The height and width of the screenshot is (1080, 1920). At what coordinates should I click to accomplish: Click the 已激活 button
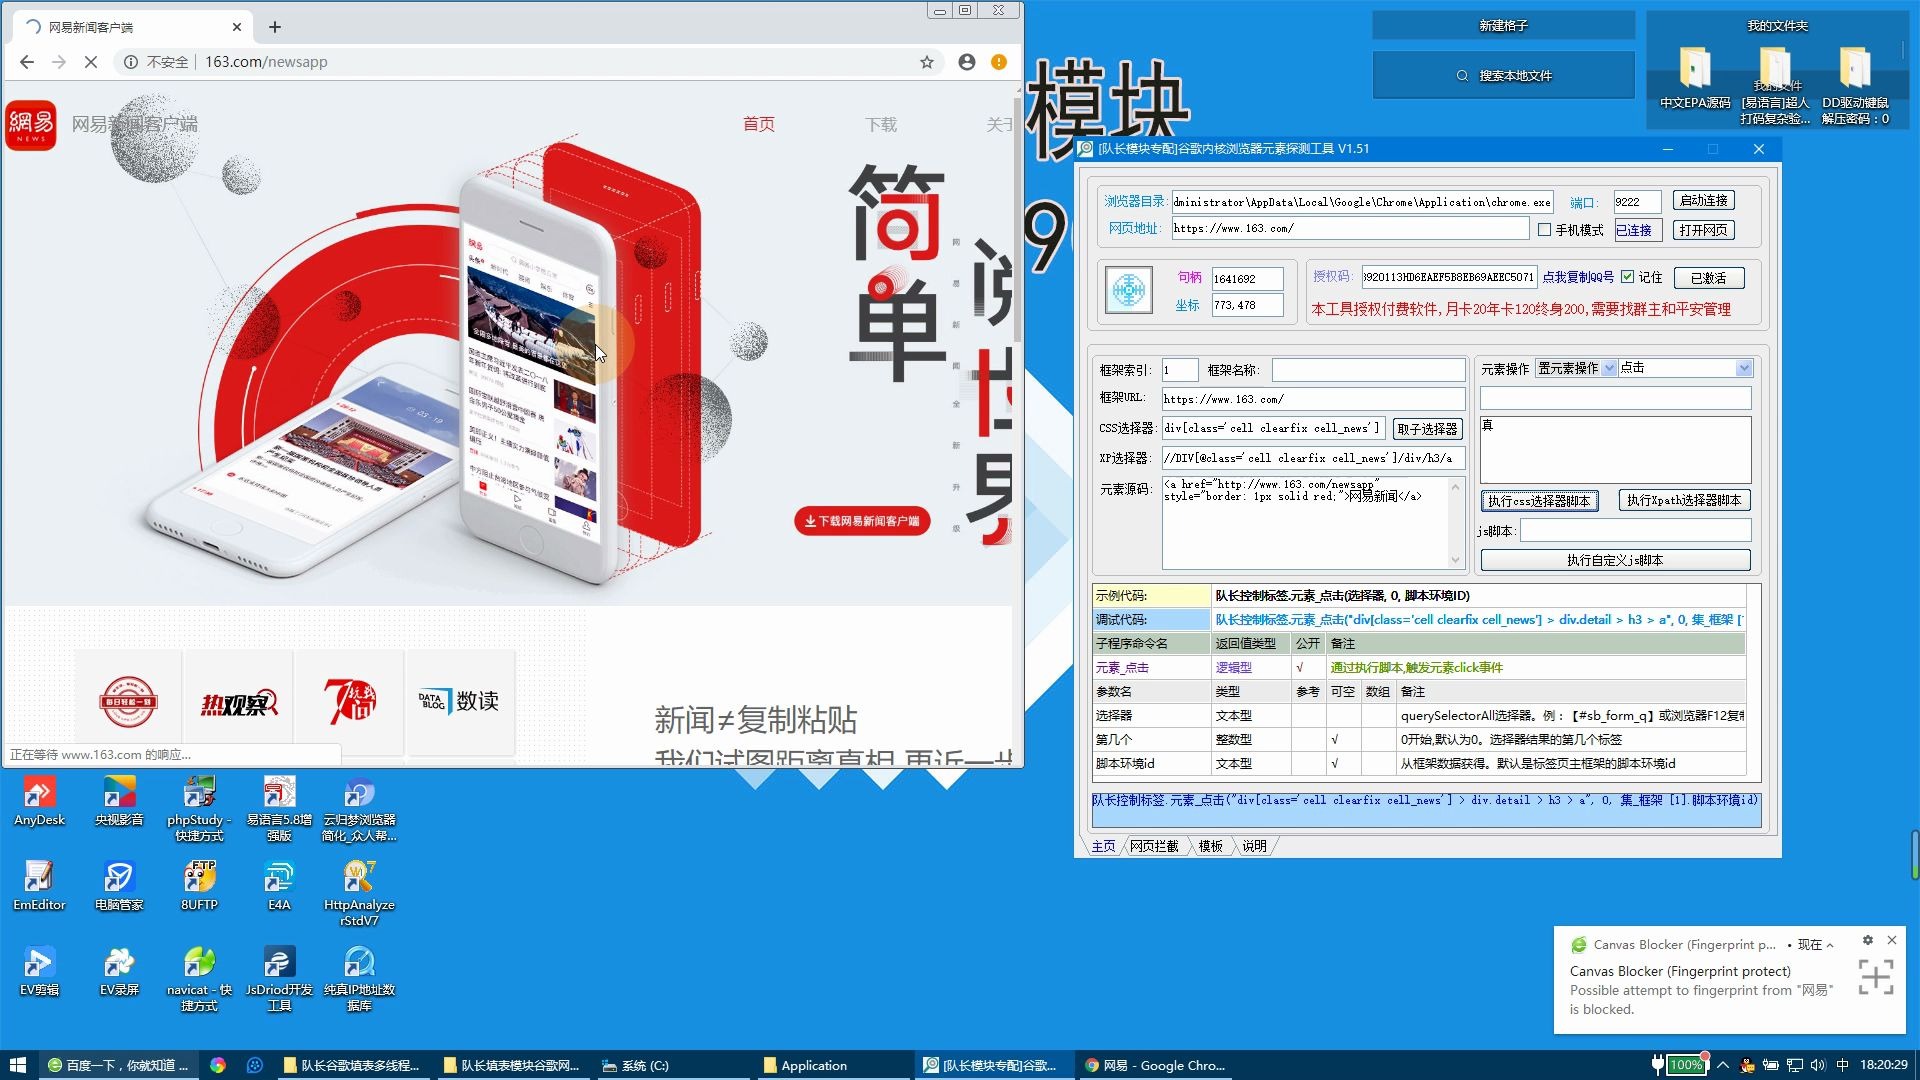click(x=1709, y=278)
